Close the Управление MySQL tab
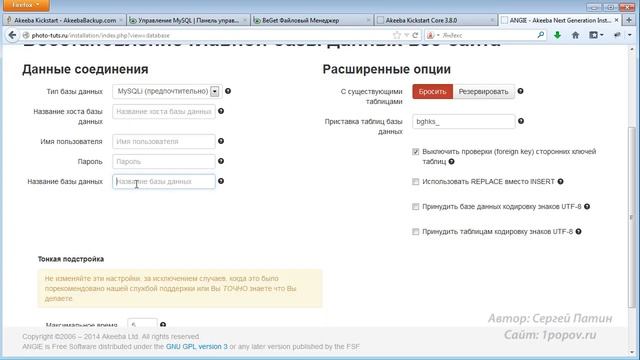Screen dimensions: 640x360 pos(244,20)
